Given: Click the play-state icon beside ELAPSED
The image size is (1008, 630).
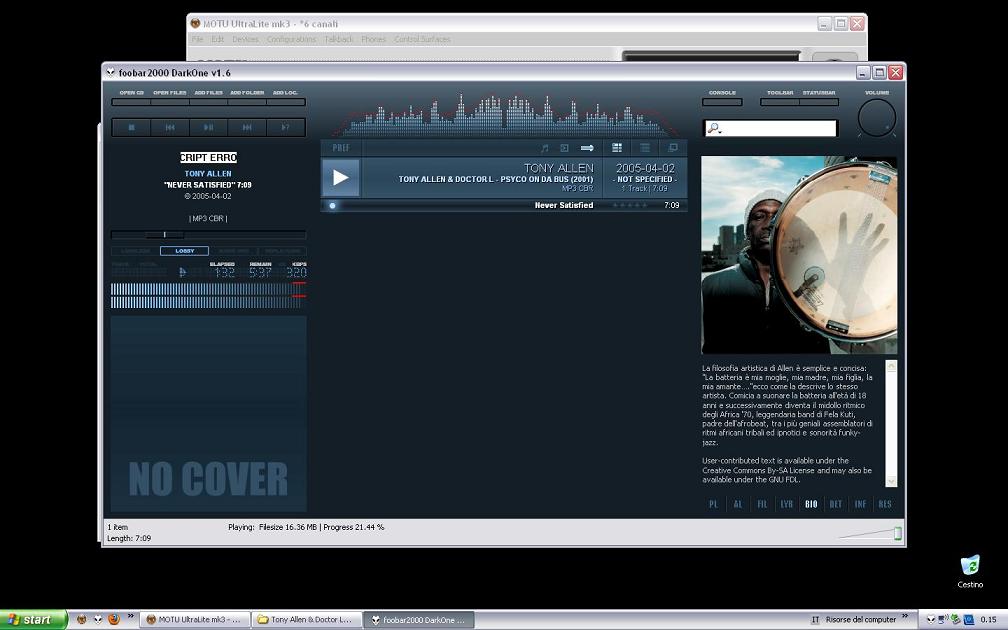Looking at the screenshot, I should (x=182, y=273).
